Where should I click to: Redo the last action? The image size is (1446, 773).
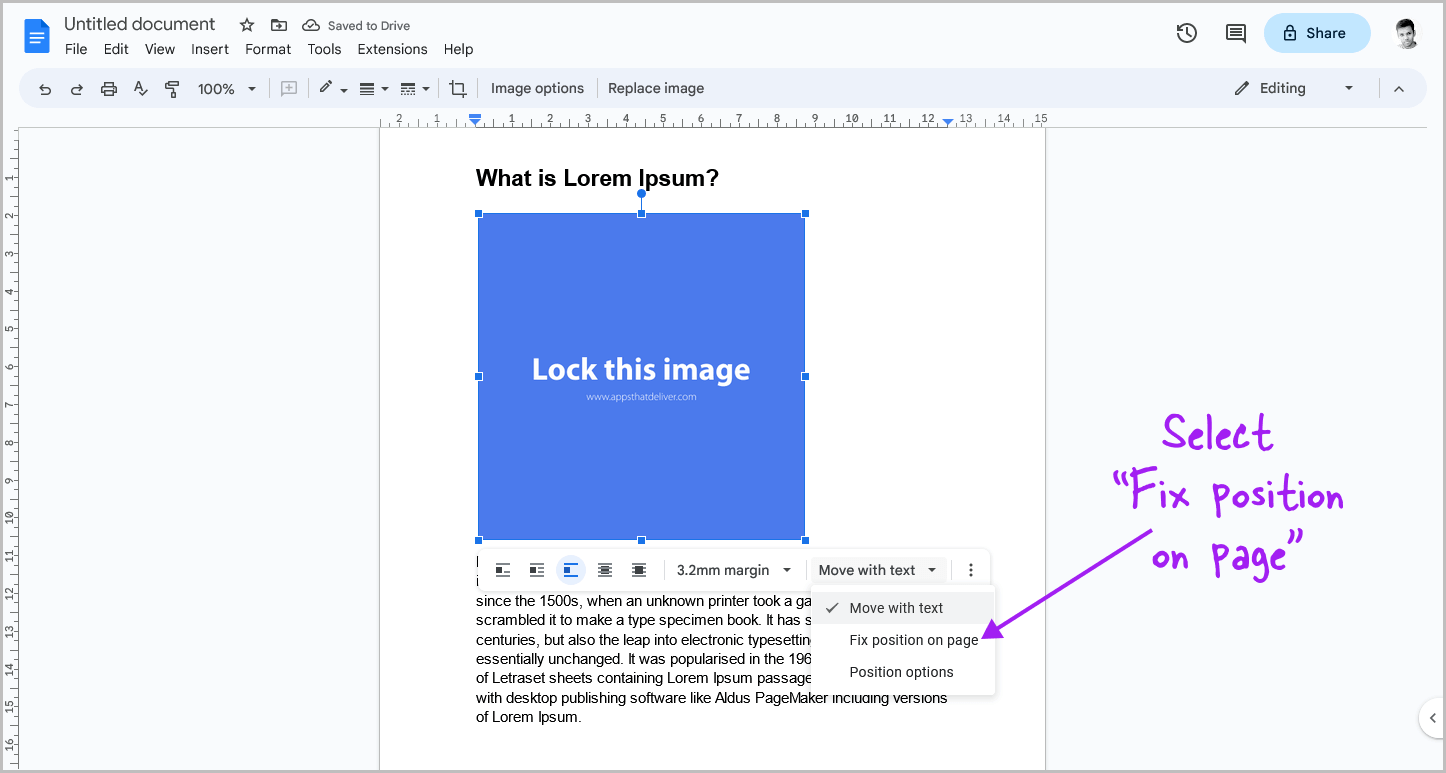(77, 88)
